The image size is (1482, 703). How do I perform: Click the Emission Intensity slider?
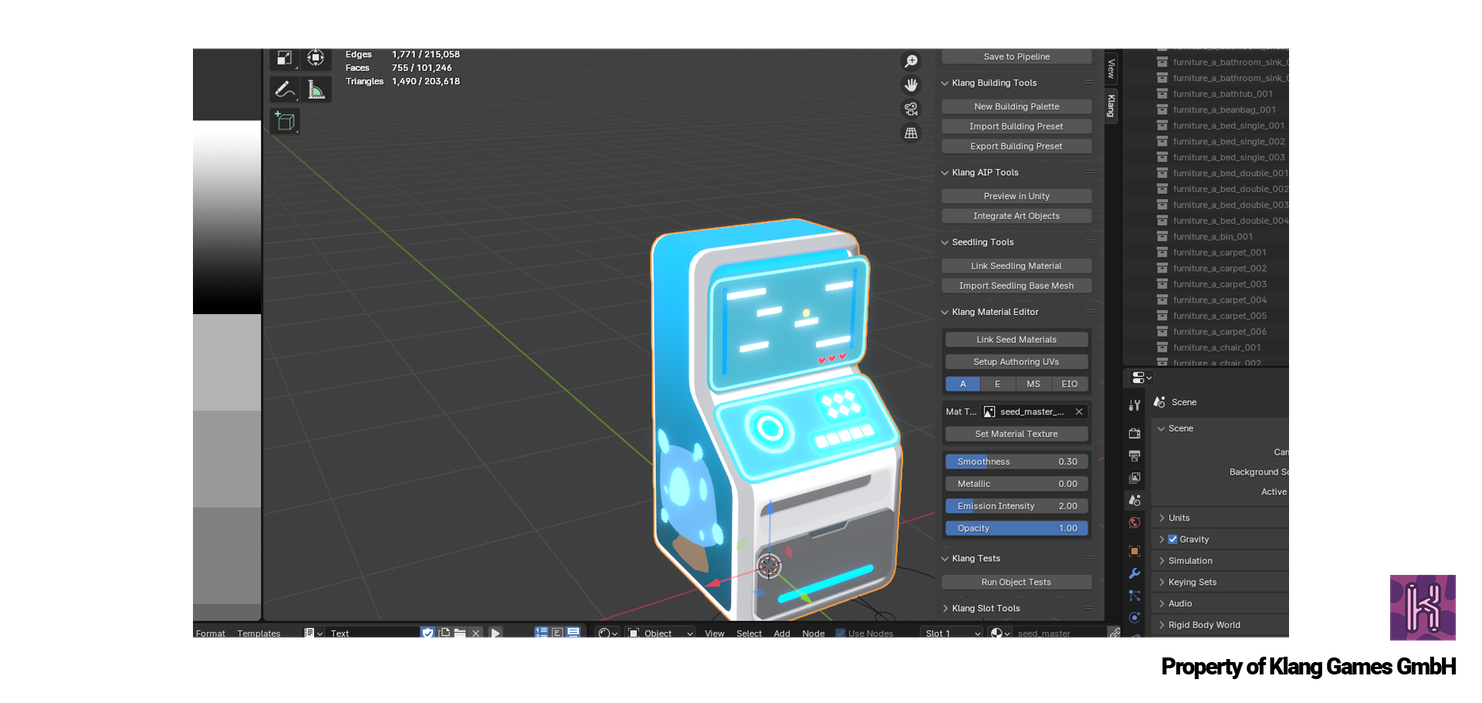pos(1016,506)
